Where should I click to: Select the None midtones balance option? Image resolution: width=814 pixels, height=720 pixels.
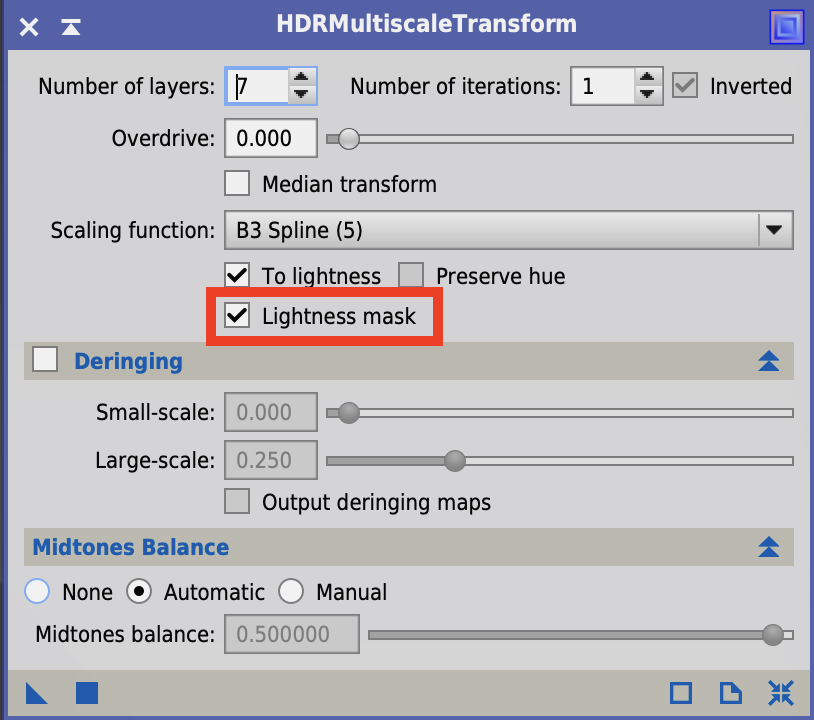click(x=37, y=591)
